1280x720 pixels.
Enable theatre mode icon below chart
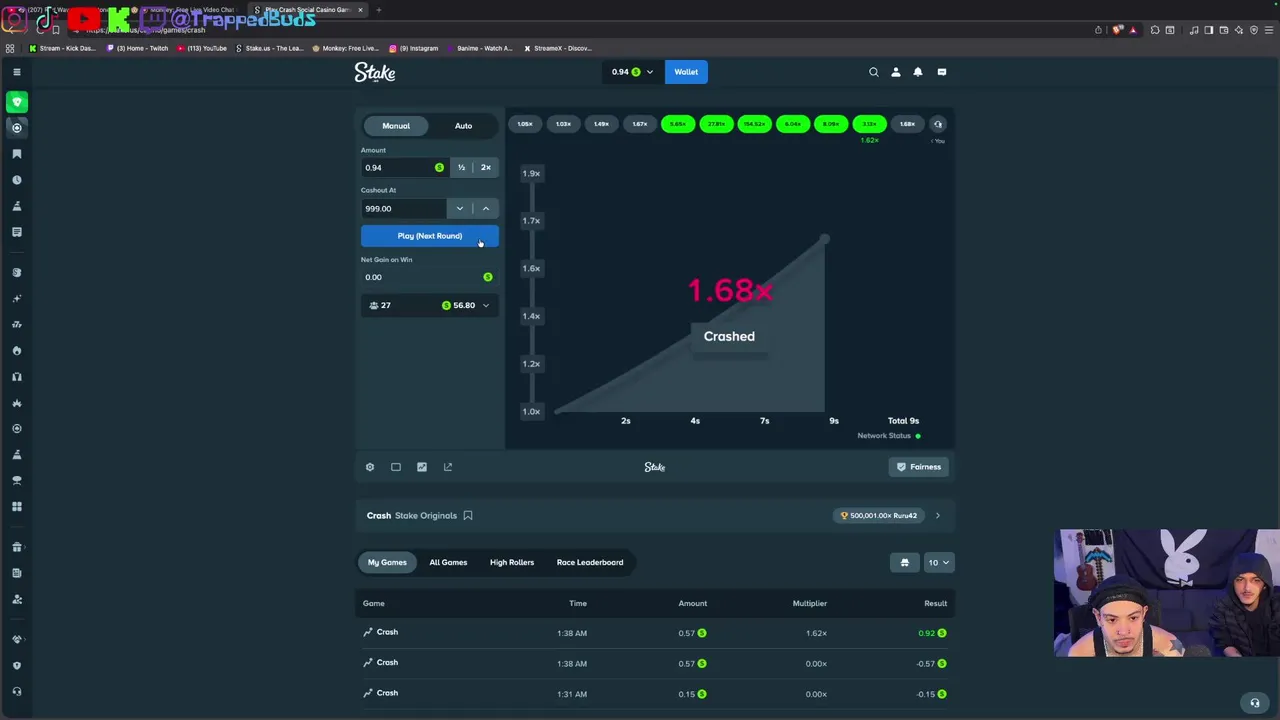[396, 467]
